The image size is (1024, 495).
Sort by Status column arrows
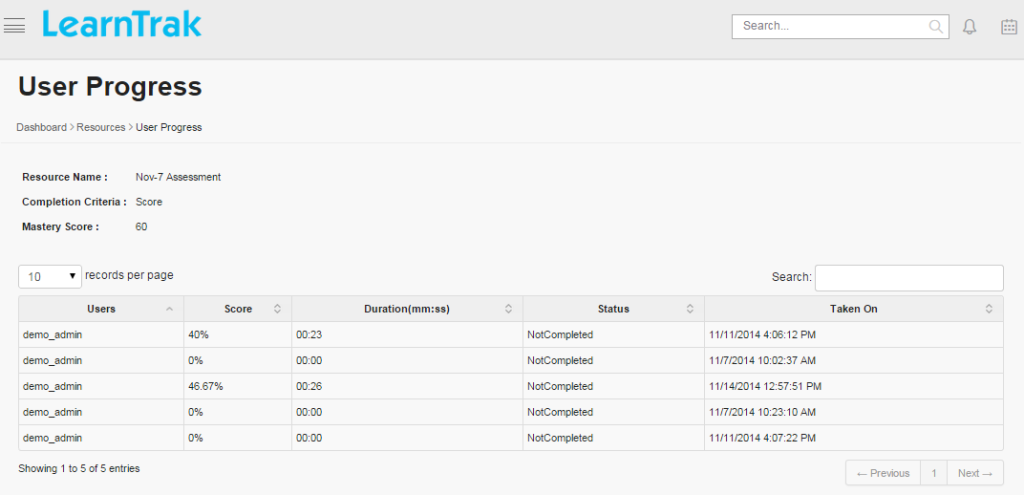coord(690,309)
